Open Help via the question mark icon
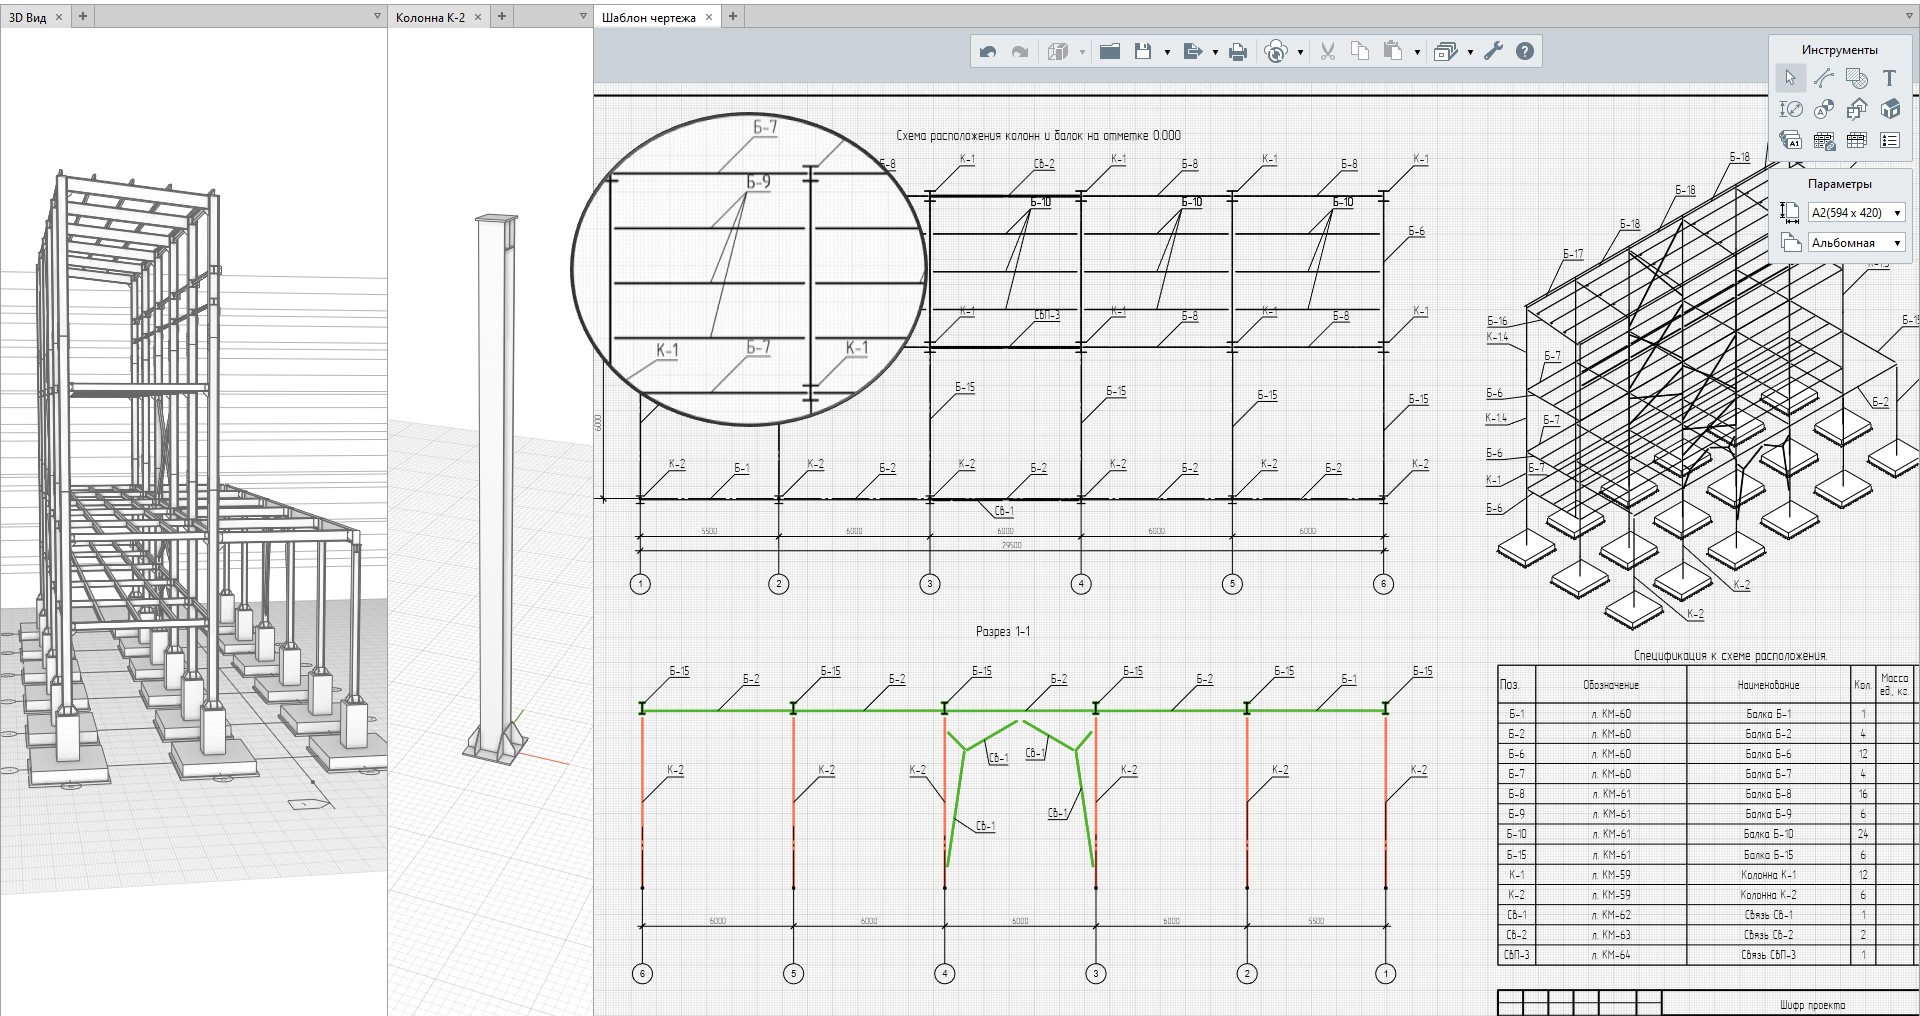Image resolution: width=1920 pixels, height=1016 pixels. pos(1525,51)
